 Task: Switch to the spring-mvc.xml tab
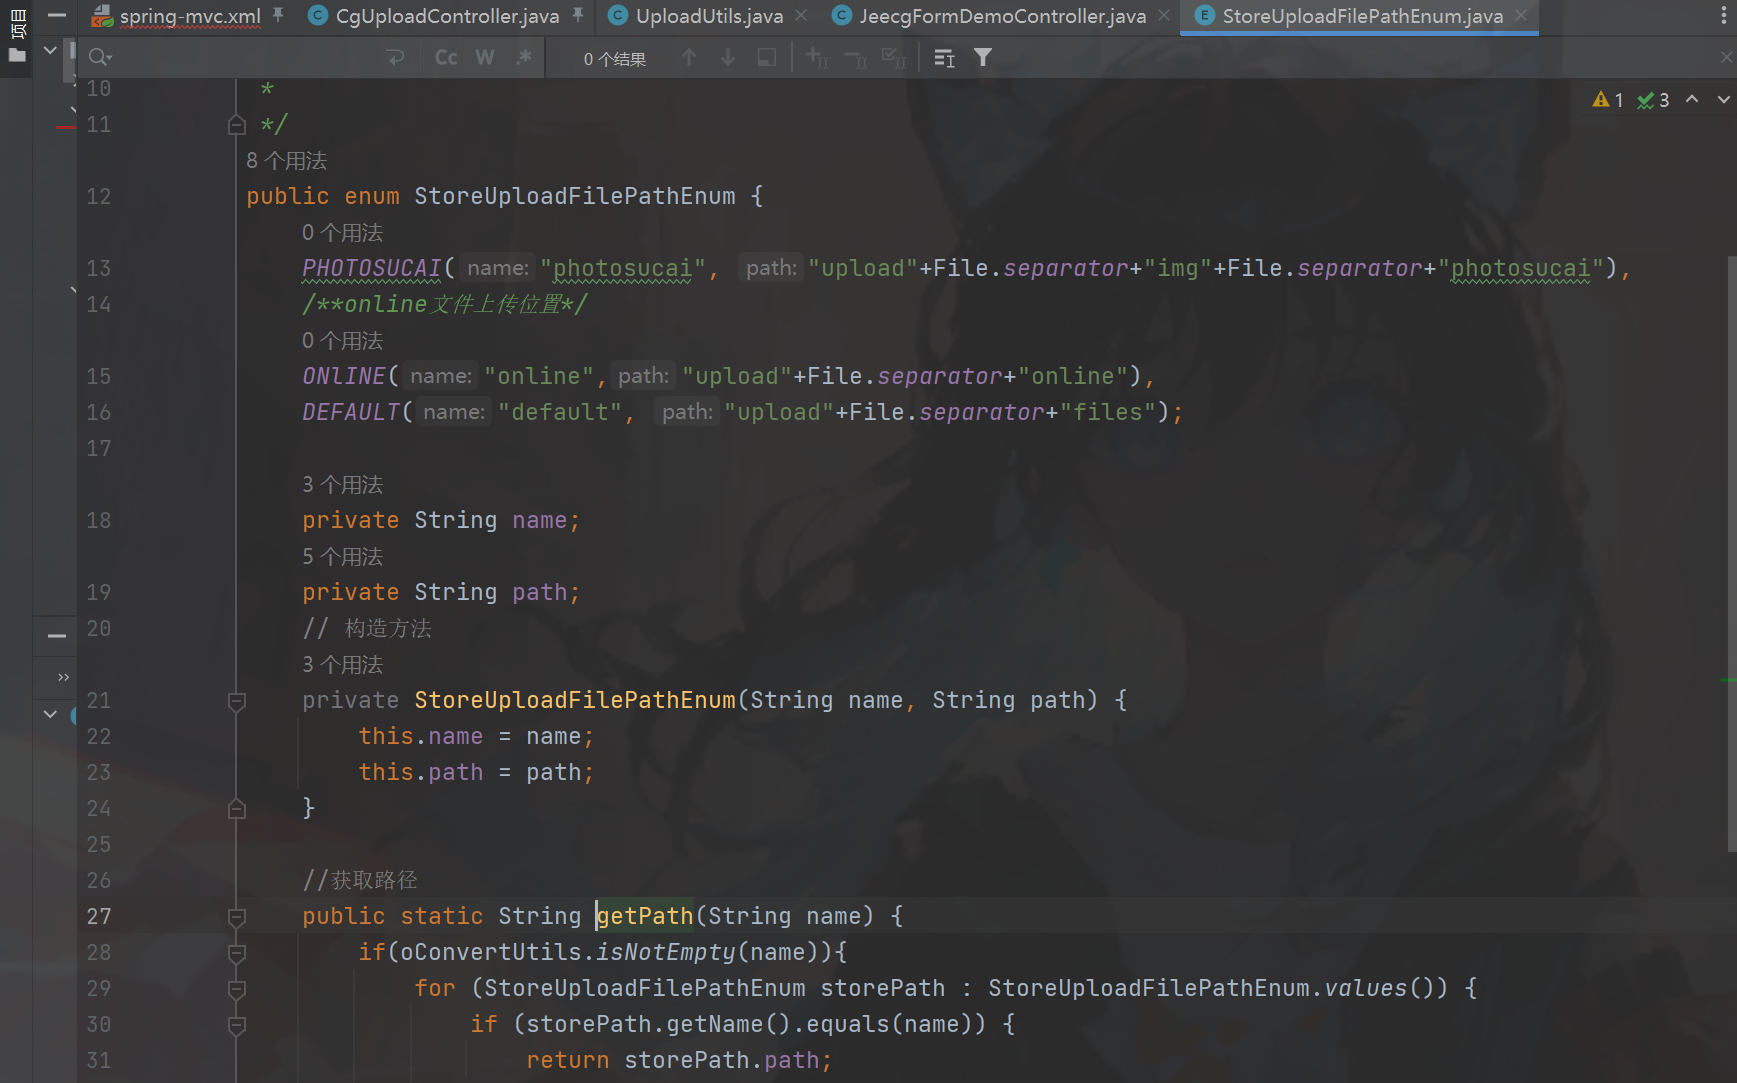pos(189,16)
